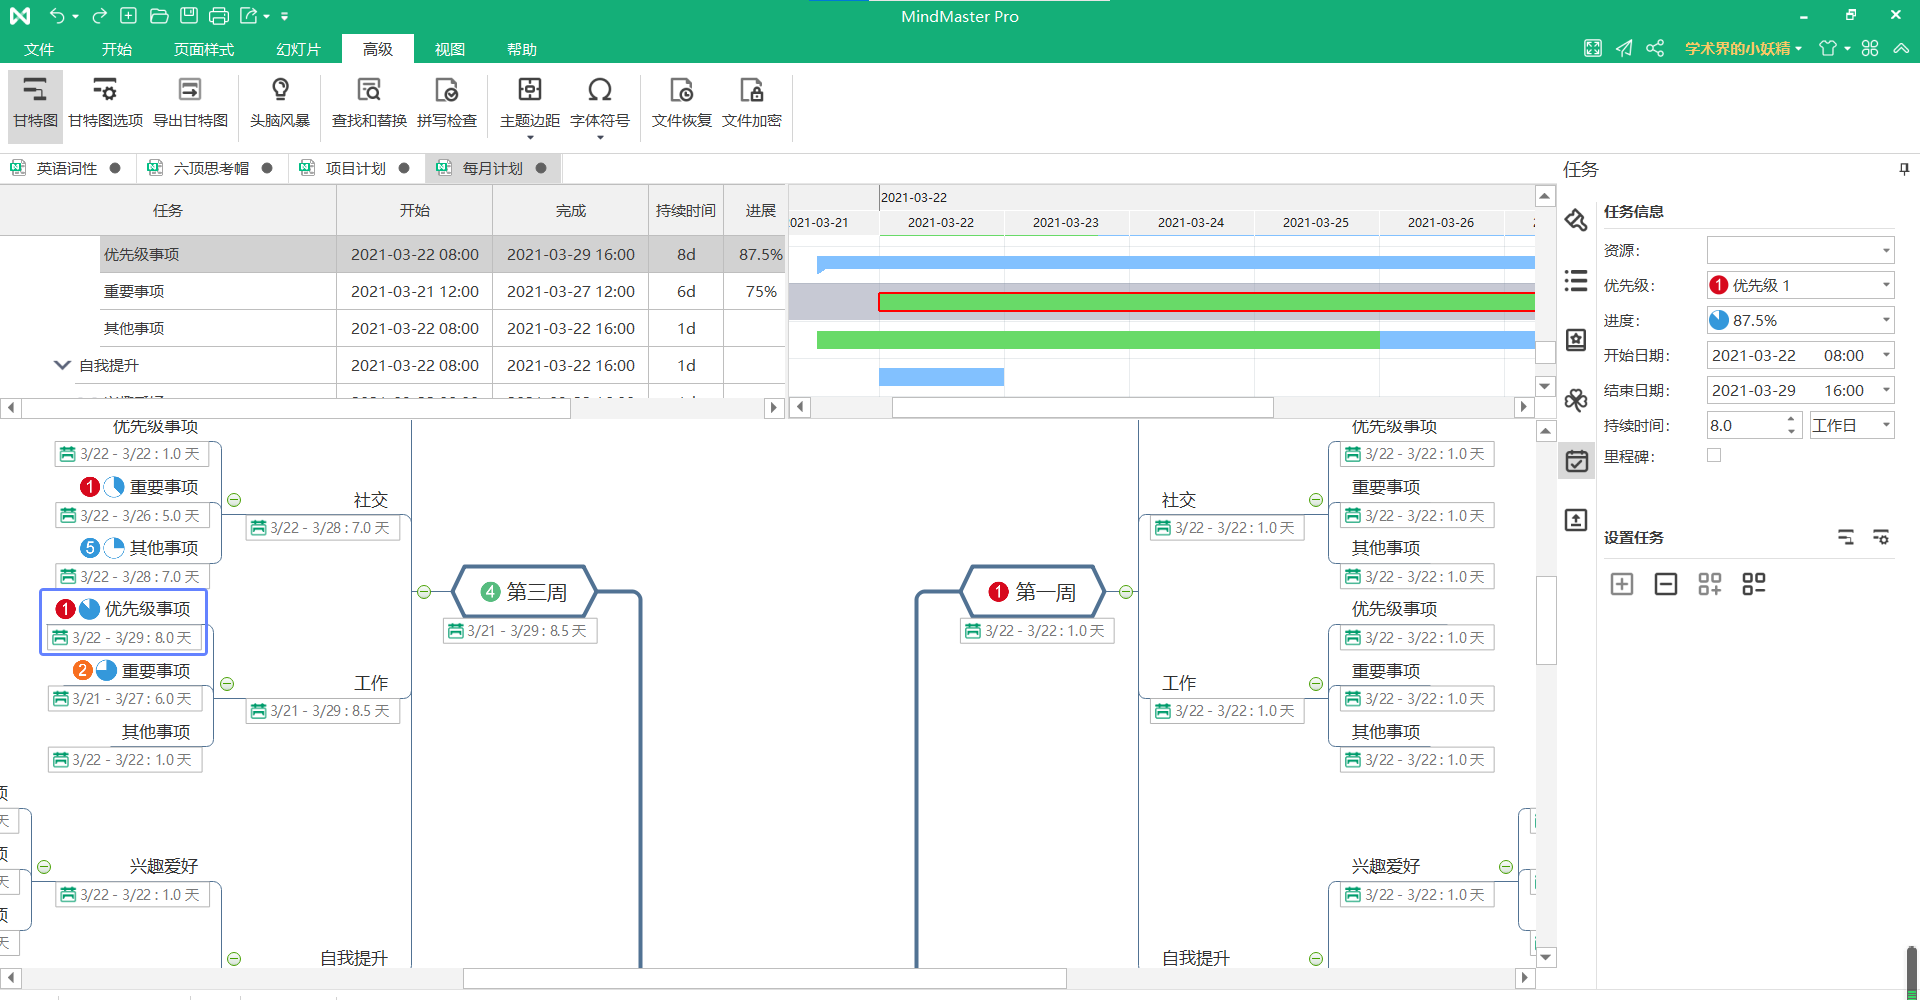Select the 第一周 topic node
Image resolution: width=1920 pixels, height=1000 pixels.
point(1033,592)
